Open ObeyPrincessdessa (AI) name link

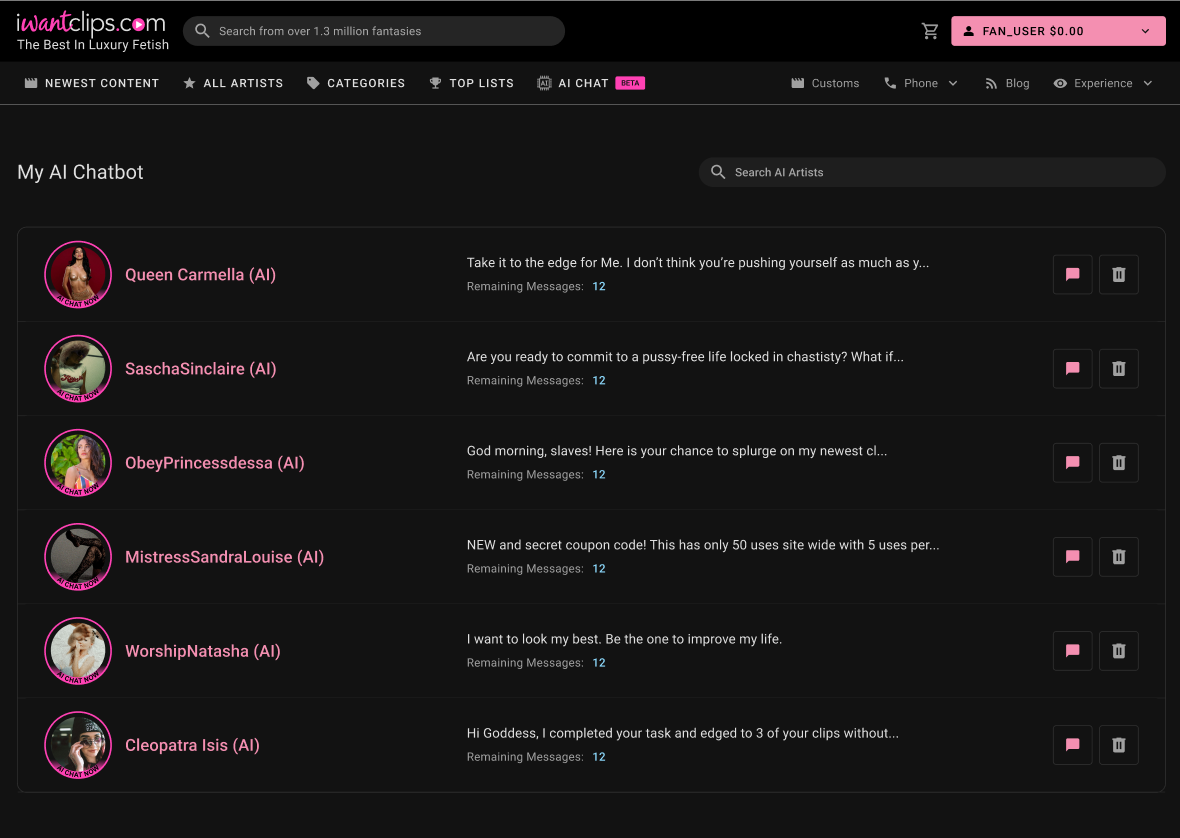coord(214,463)
